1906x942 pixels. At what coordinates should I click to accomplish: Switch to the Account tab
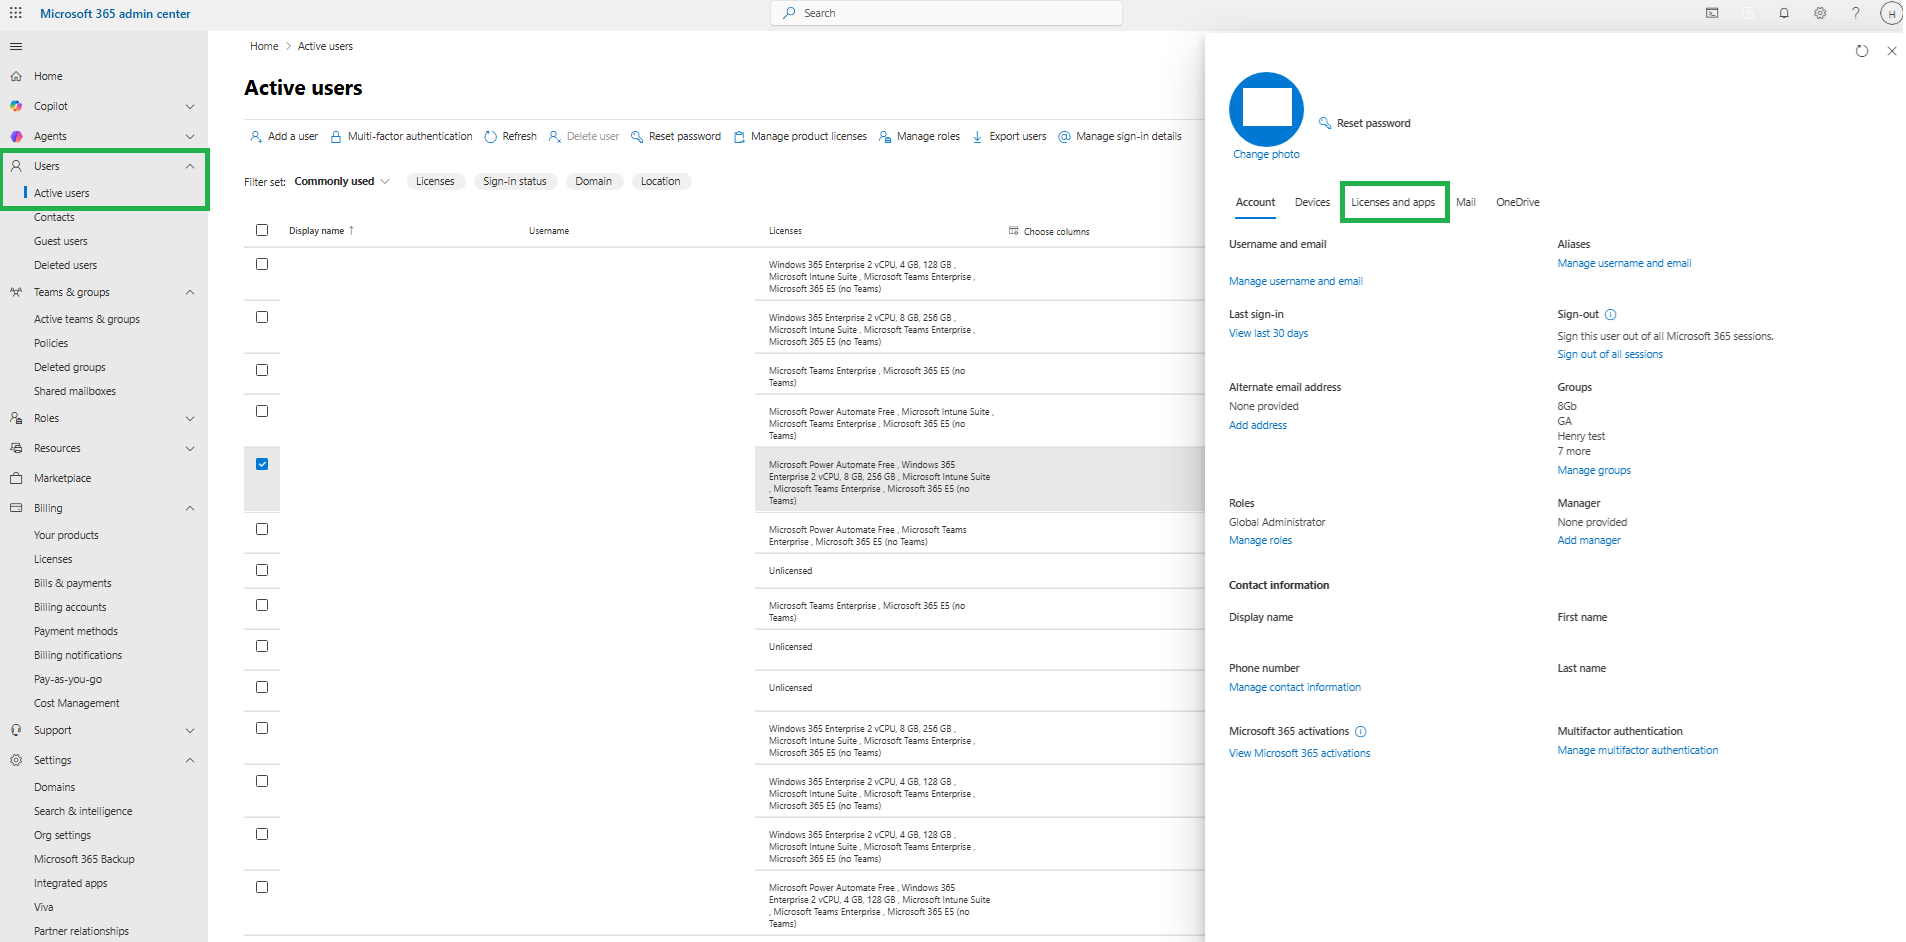click(1255, 202)
